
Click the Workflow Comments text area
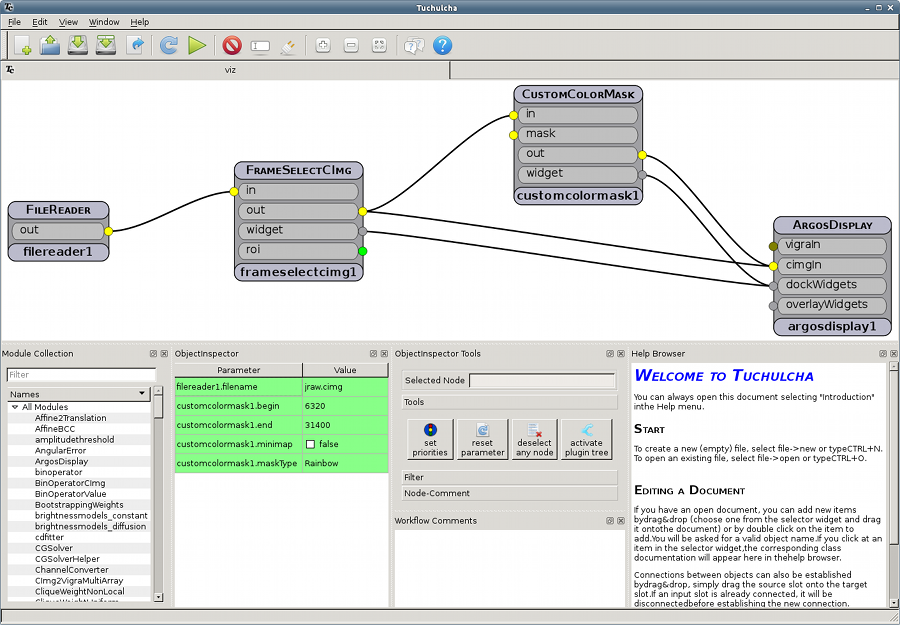pos(509,568)
